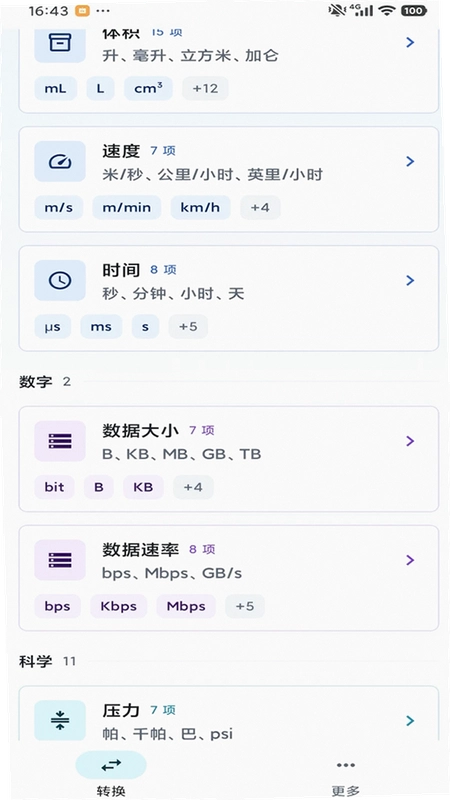Open 数据速率 via its chevron arrow

(410, 560)
